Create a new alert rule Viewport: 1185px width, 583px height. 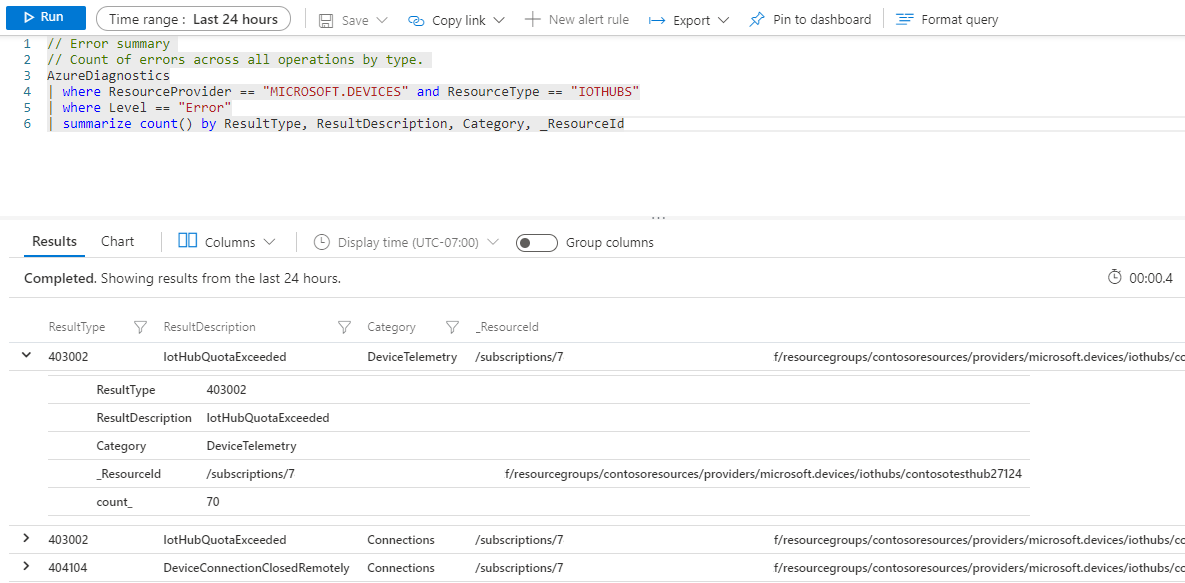577,18
